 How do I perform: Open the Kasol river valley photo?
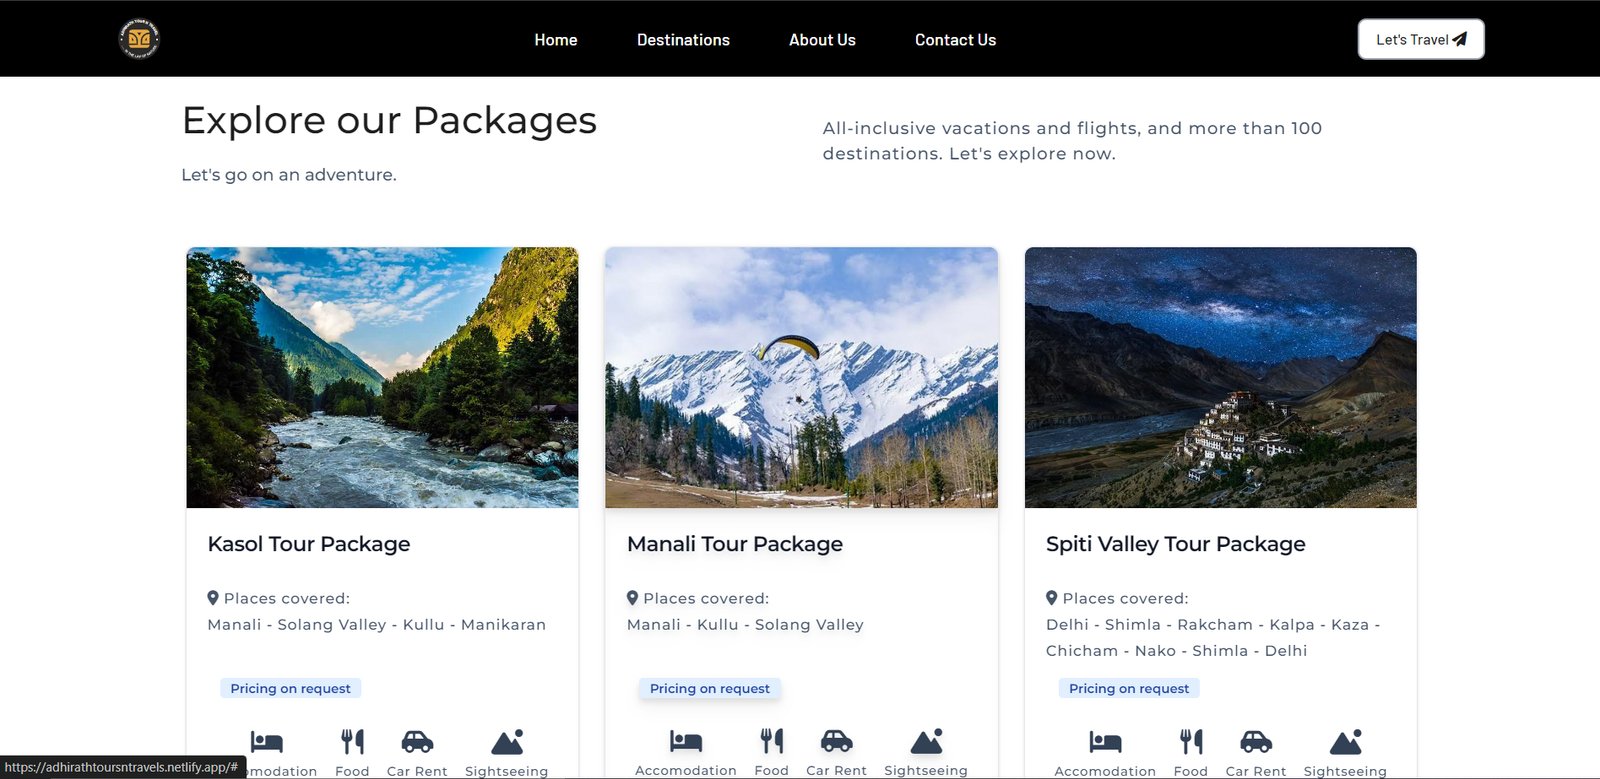click(382, 377)
